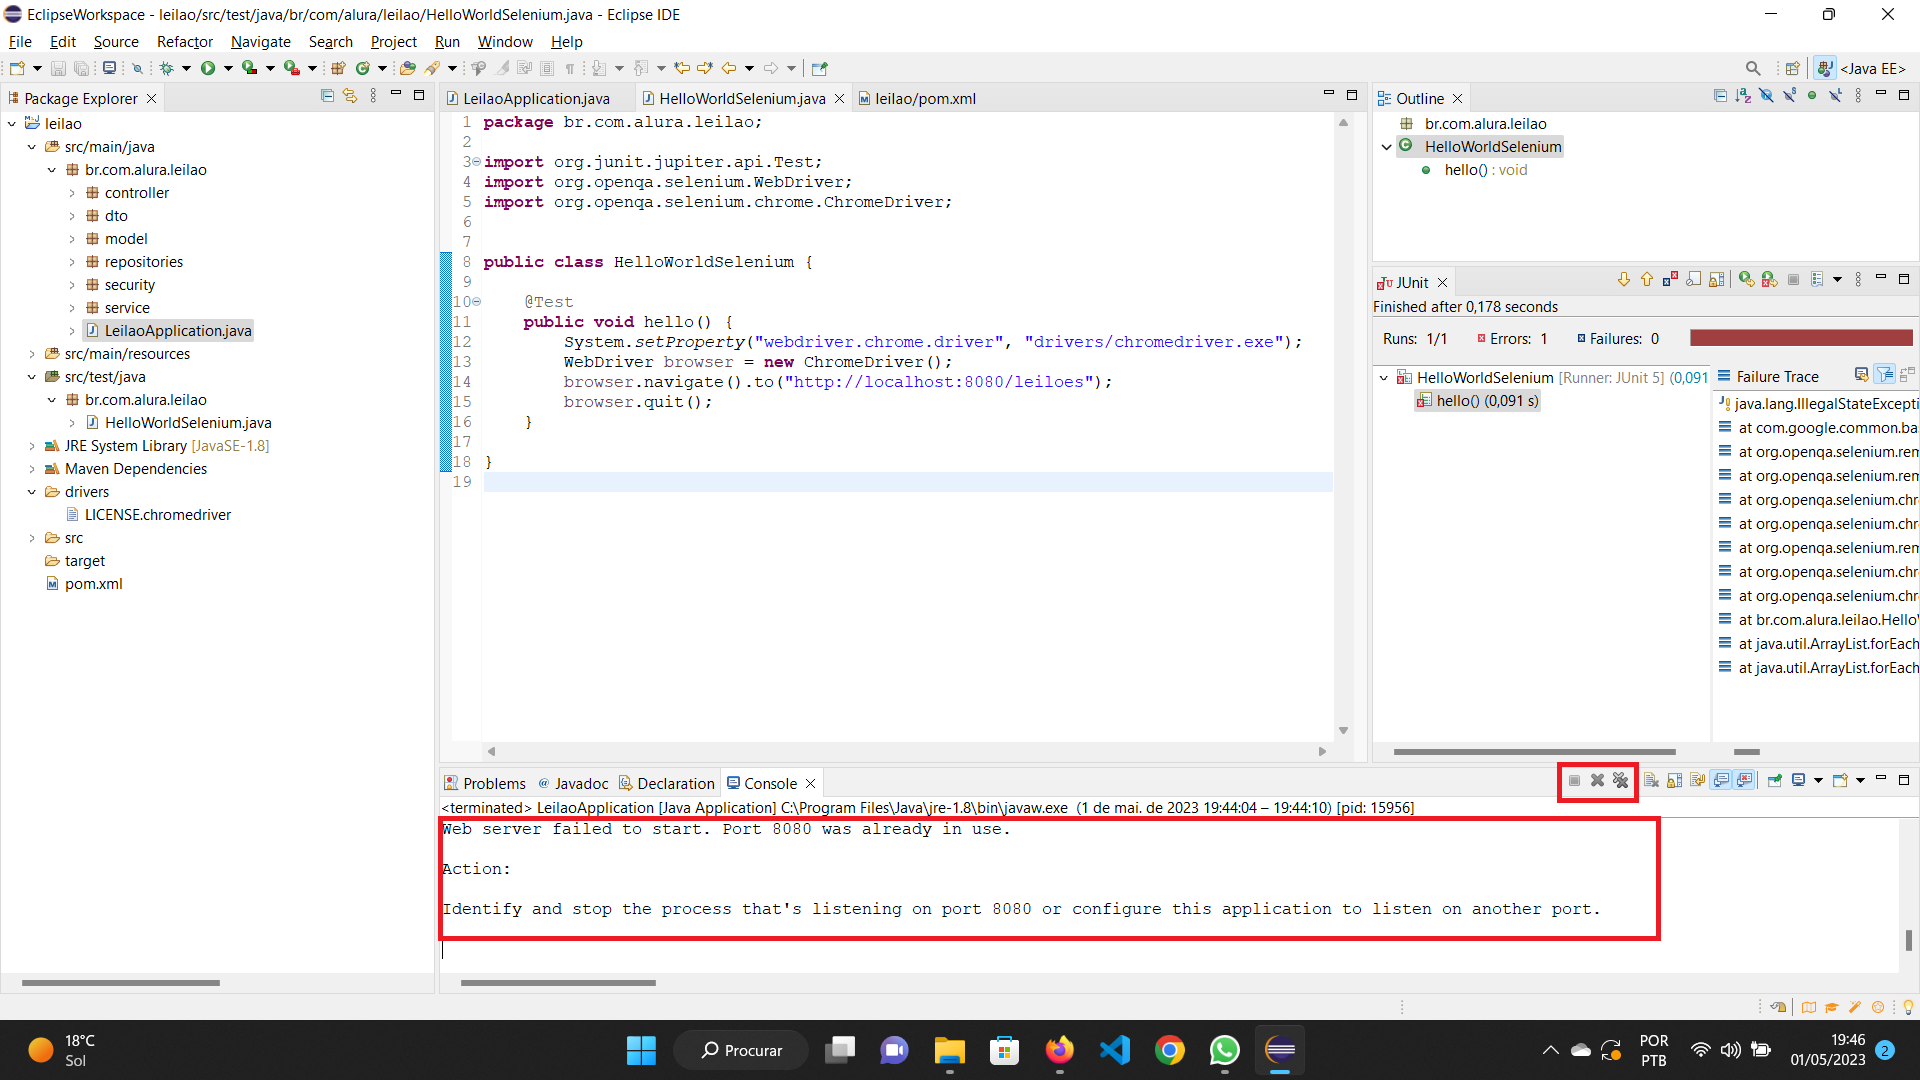Open Debug button dropdown arrow
This screenshot has width=1920, height=1080.
[x=186, y=68]
